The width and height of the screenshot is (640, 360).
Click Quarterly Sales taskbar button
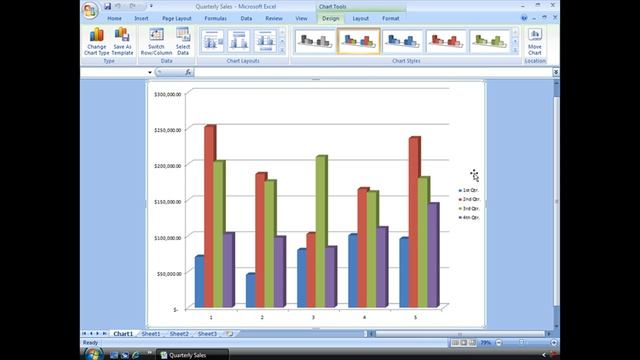pyautogui.click(x=193, y=355)
